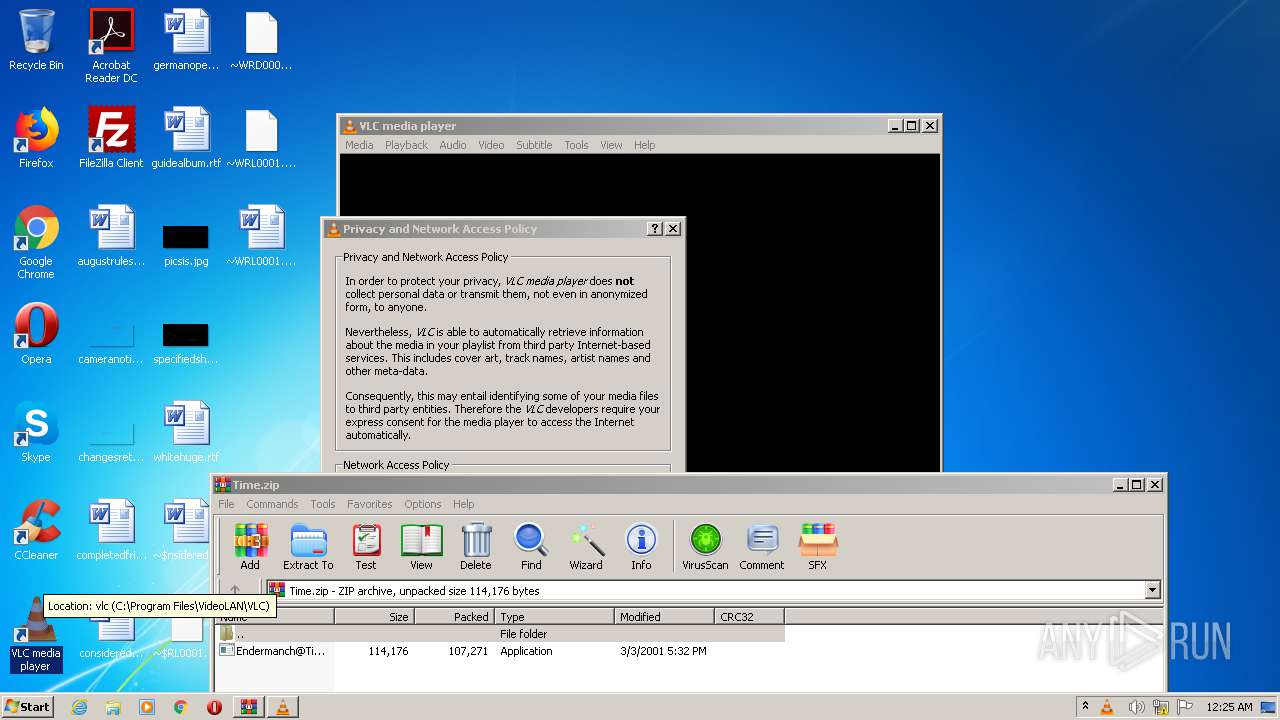
Task: Select the Opera desktop shortcut
Action: 36,334
